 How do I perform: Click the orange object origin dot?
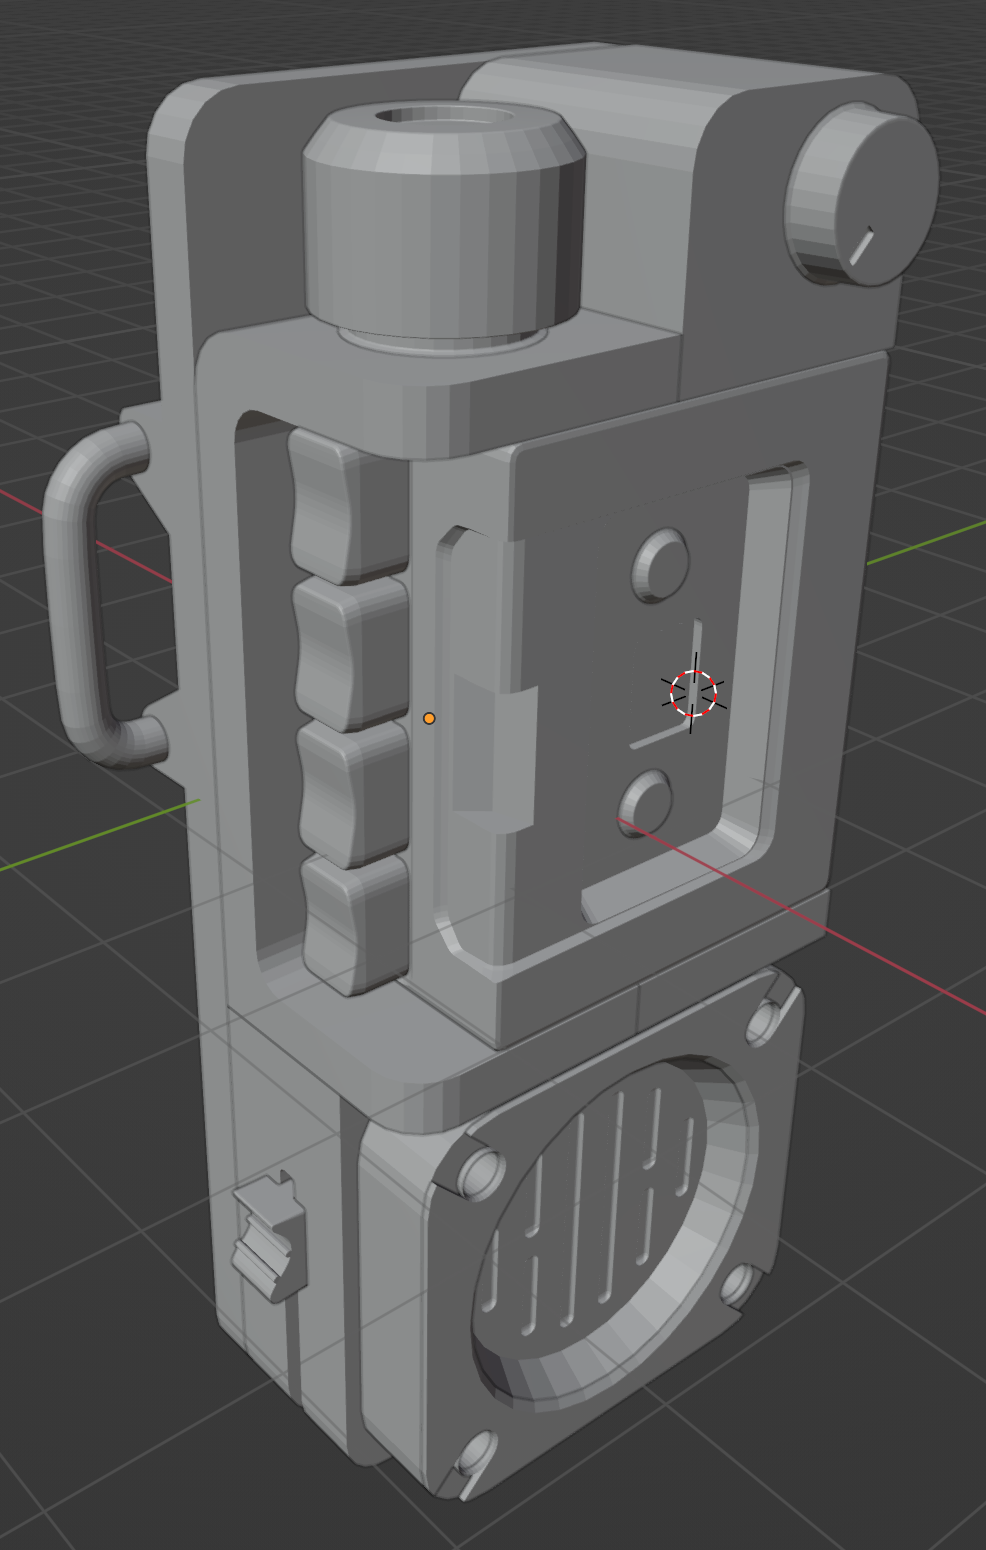point(429,718)
